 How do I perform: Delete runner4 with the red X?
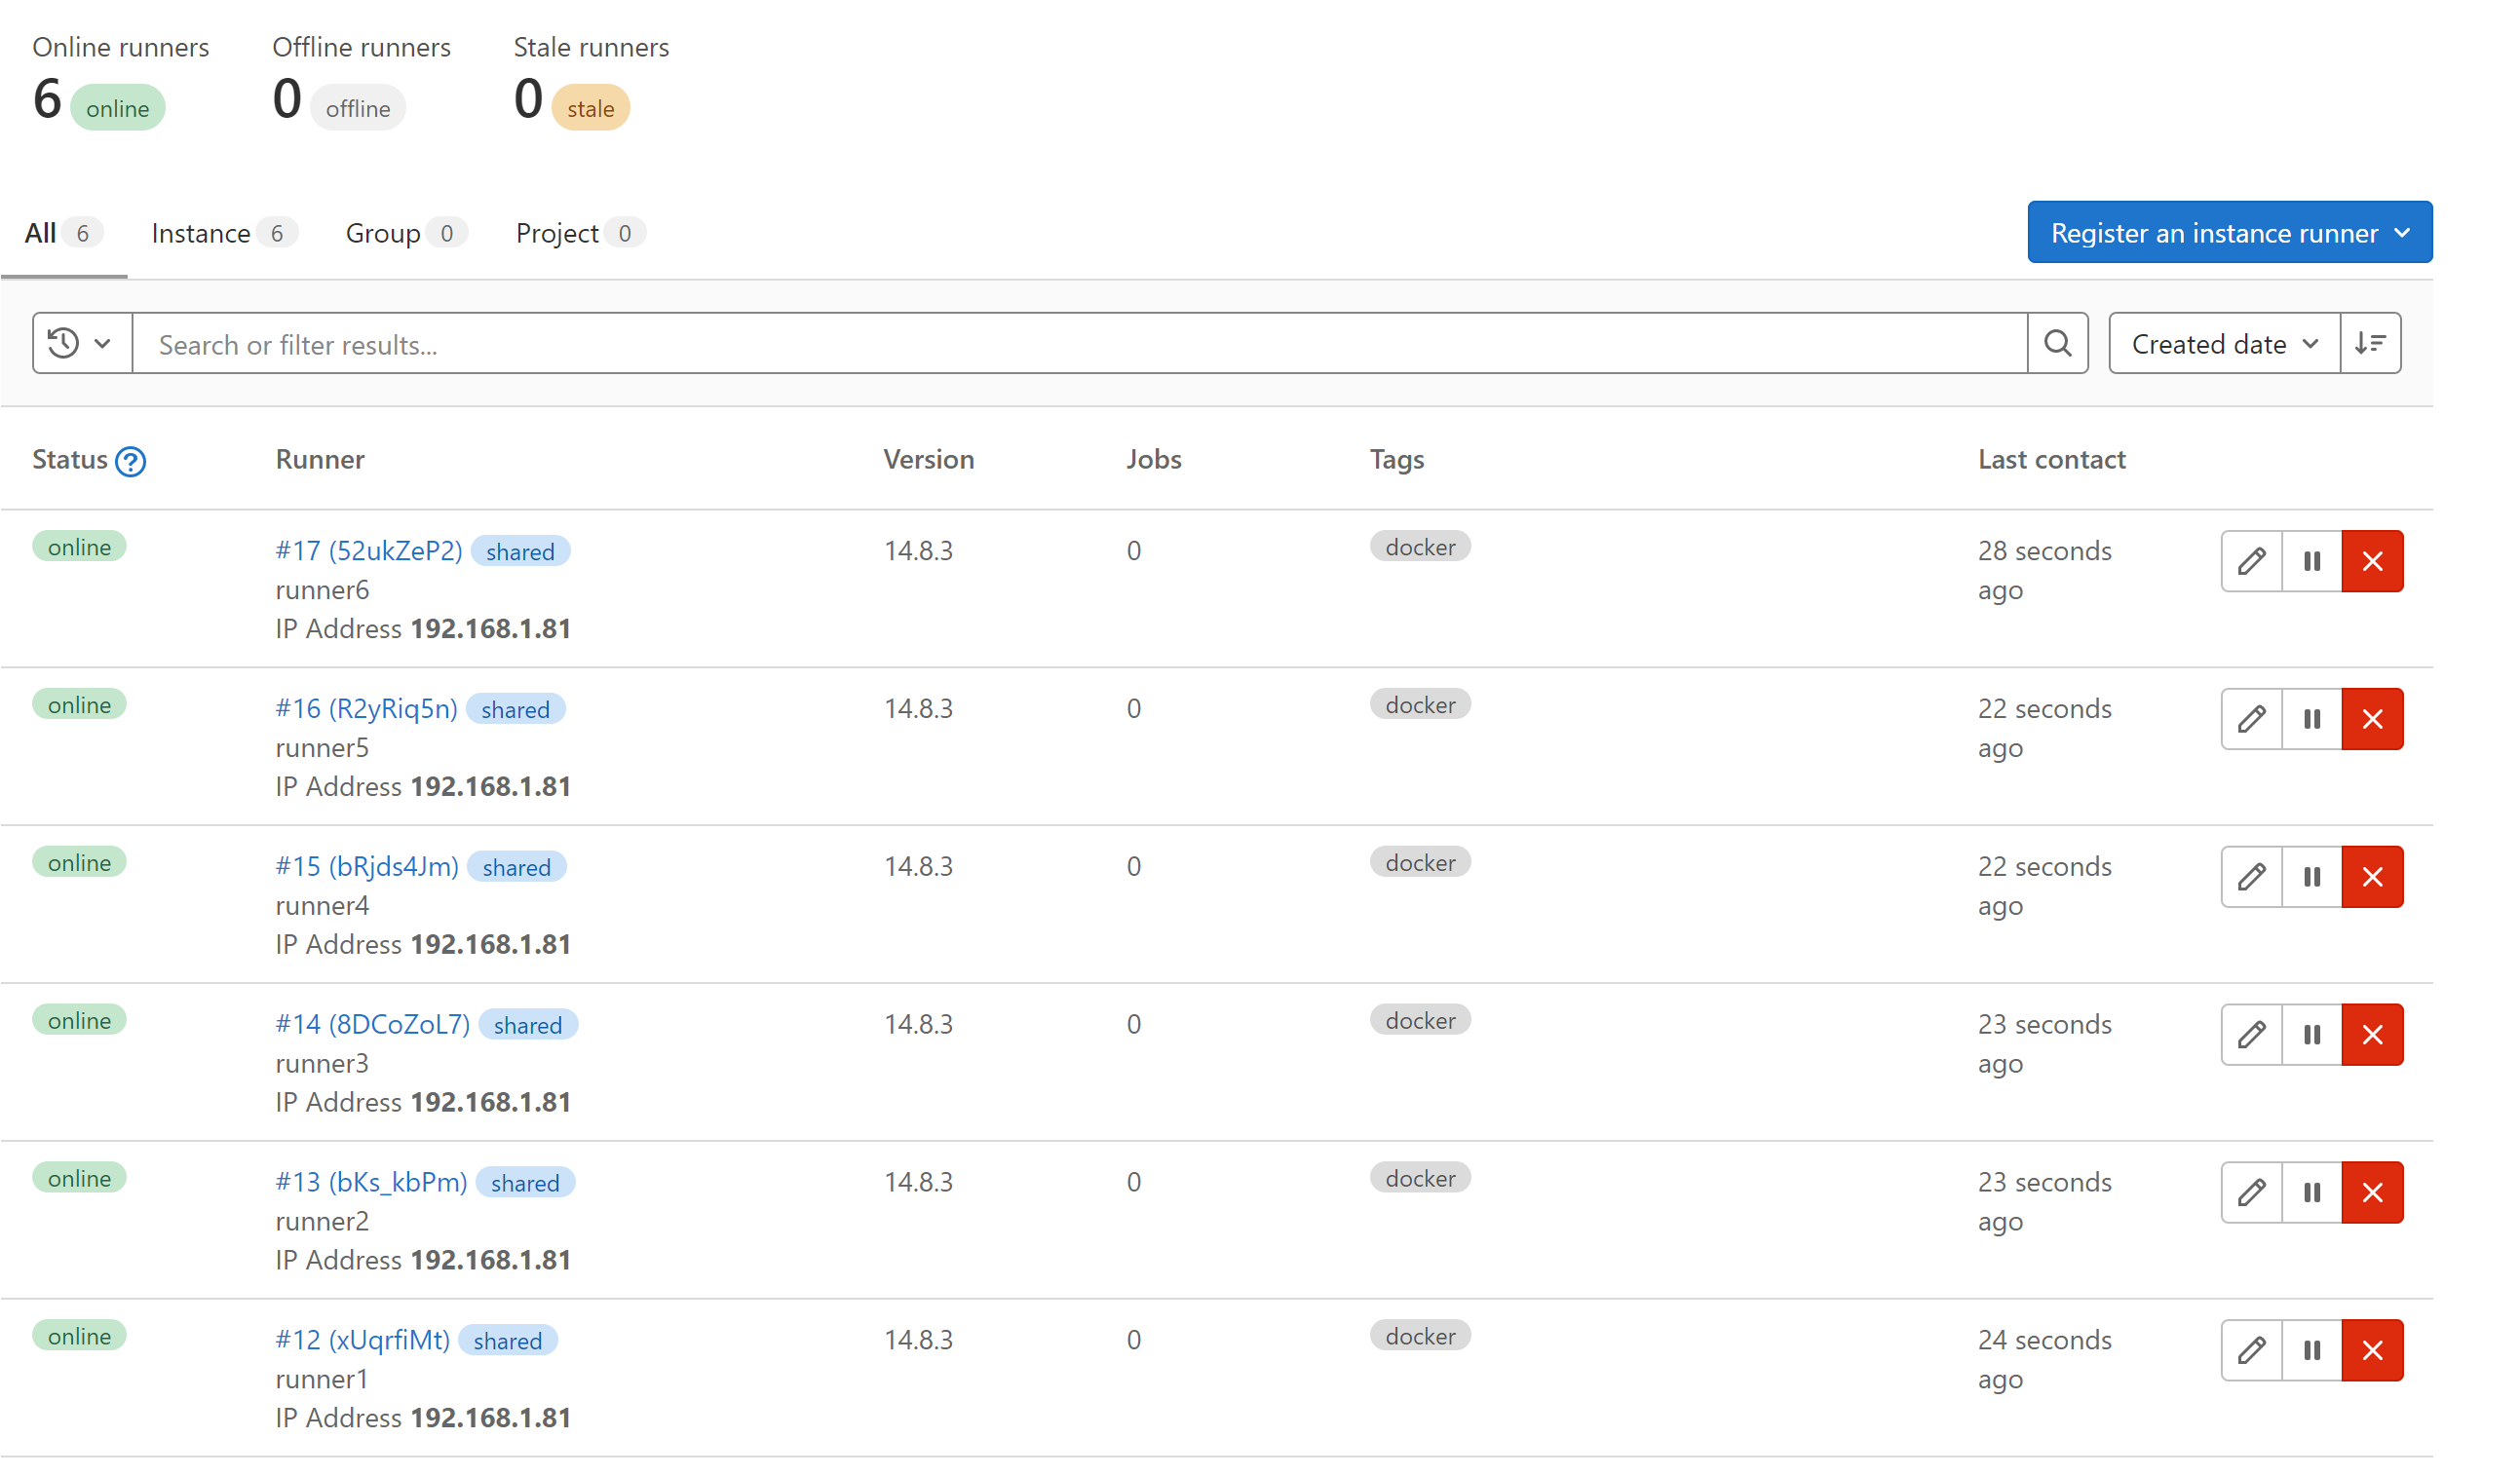(x=2372, y=877)
